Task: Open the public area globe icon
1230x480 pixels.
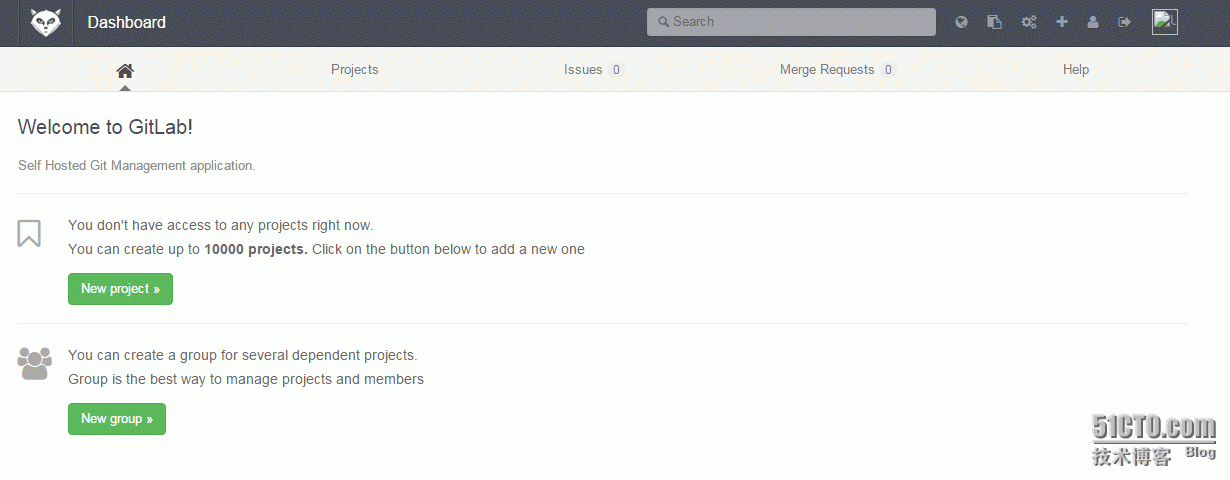Action: (962, 22)
